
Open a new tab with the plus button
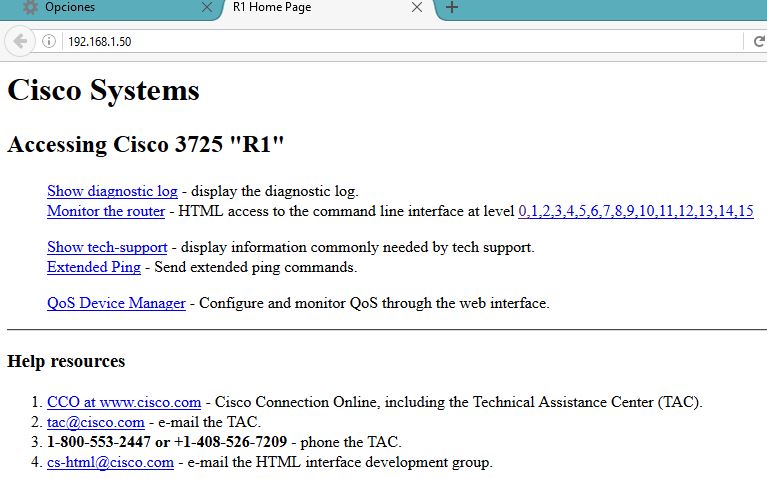pos(452,7)
